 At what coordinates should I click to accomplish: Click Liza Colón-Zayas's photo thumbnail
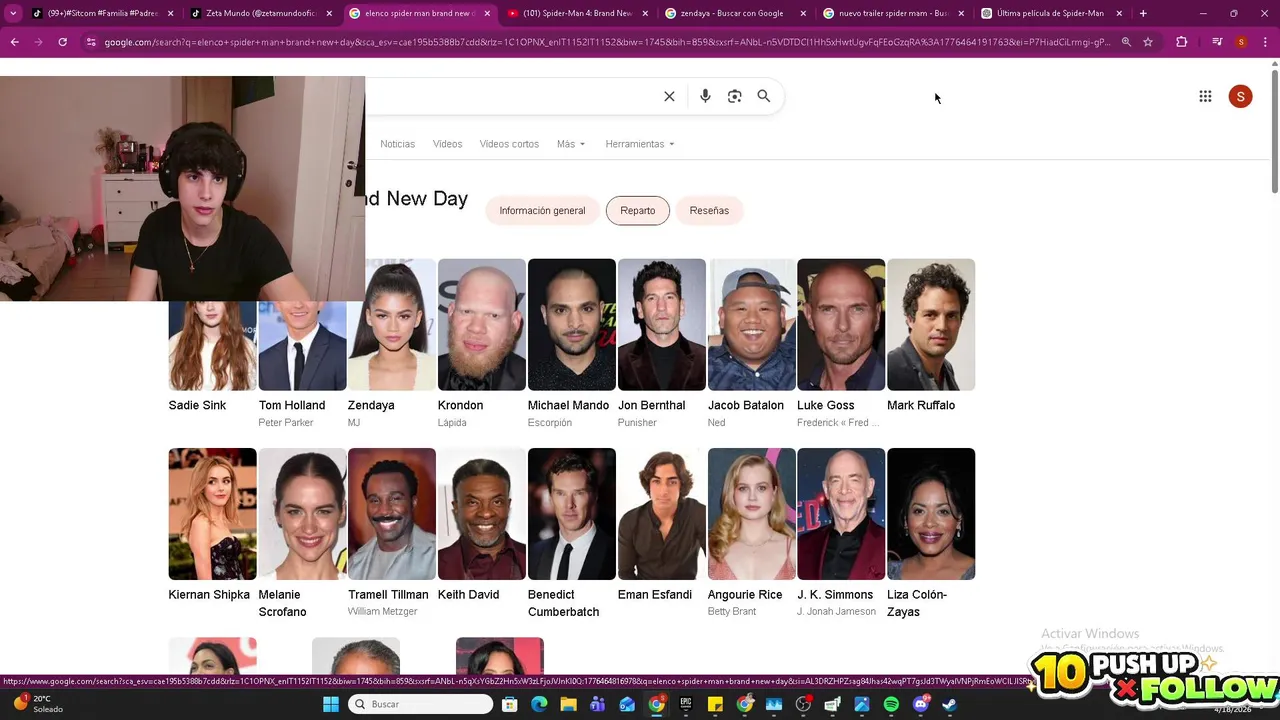[931, 514]
